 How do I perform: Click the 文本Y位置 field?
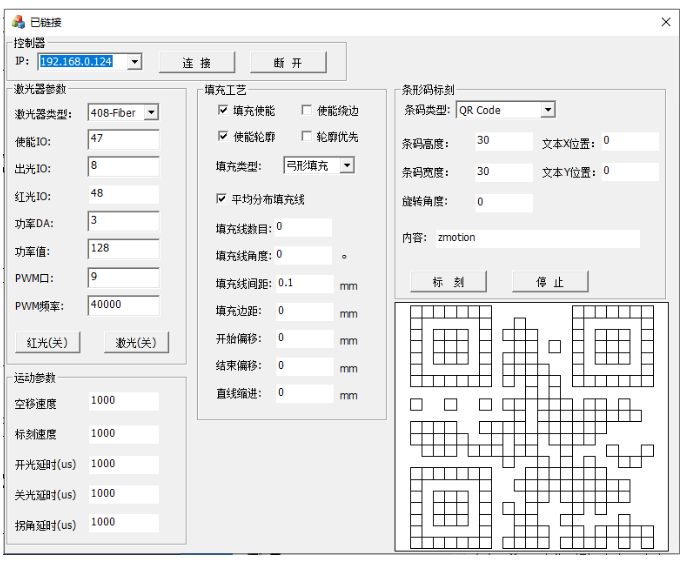(630, 172)
